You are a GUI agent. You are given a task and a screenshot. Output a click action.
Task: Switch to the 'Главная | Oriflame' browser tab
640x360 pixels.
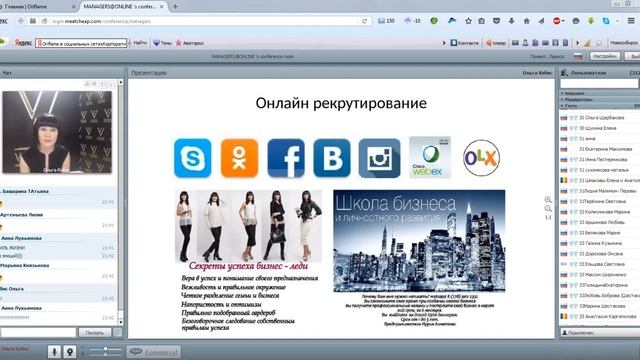(37, 7)
